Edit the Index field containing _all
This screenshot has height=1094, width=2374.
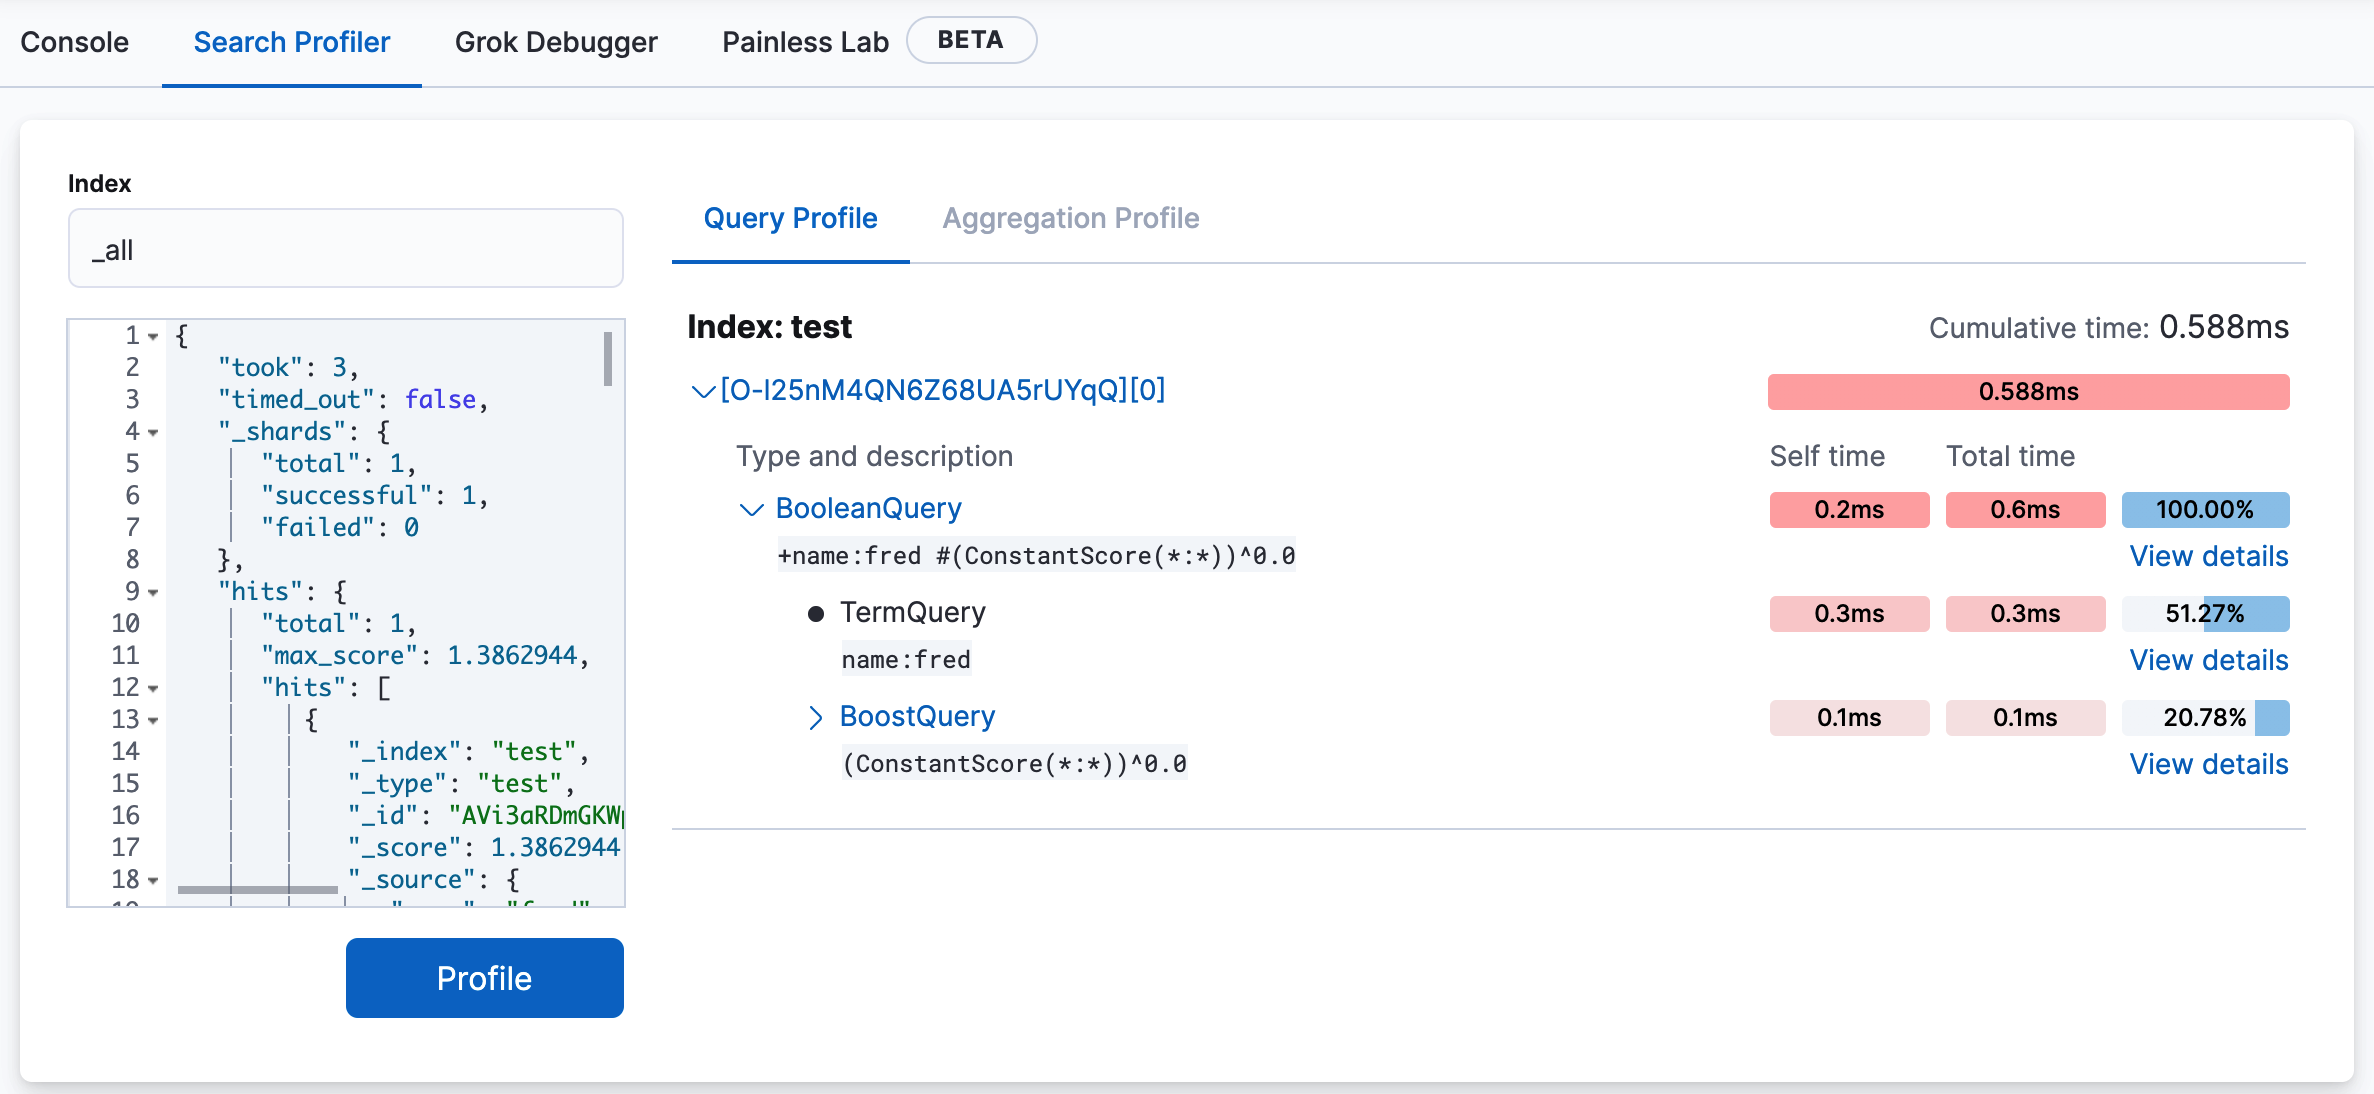pyautogui.click(x=345, y=248)
